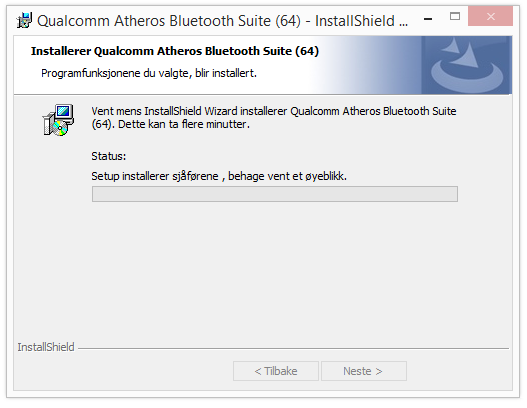Click the status text 'Setup installerer sjåførene'
This screenshot has width=527, height=408.
[x=155, y=176]
